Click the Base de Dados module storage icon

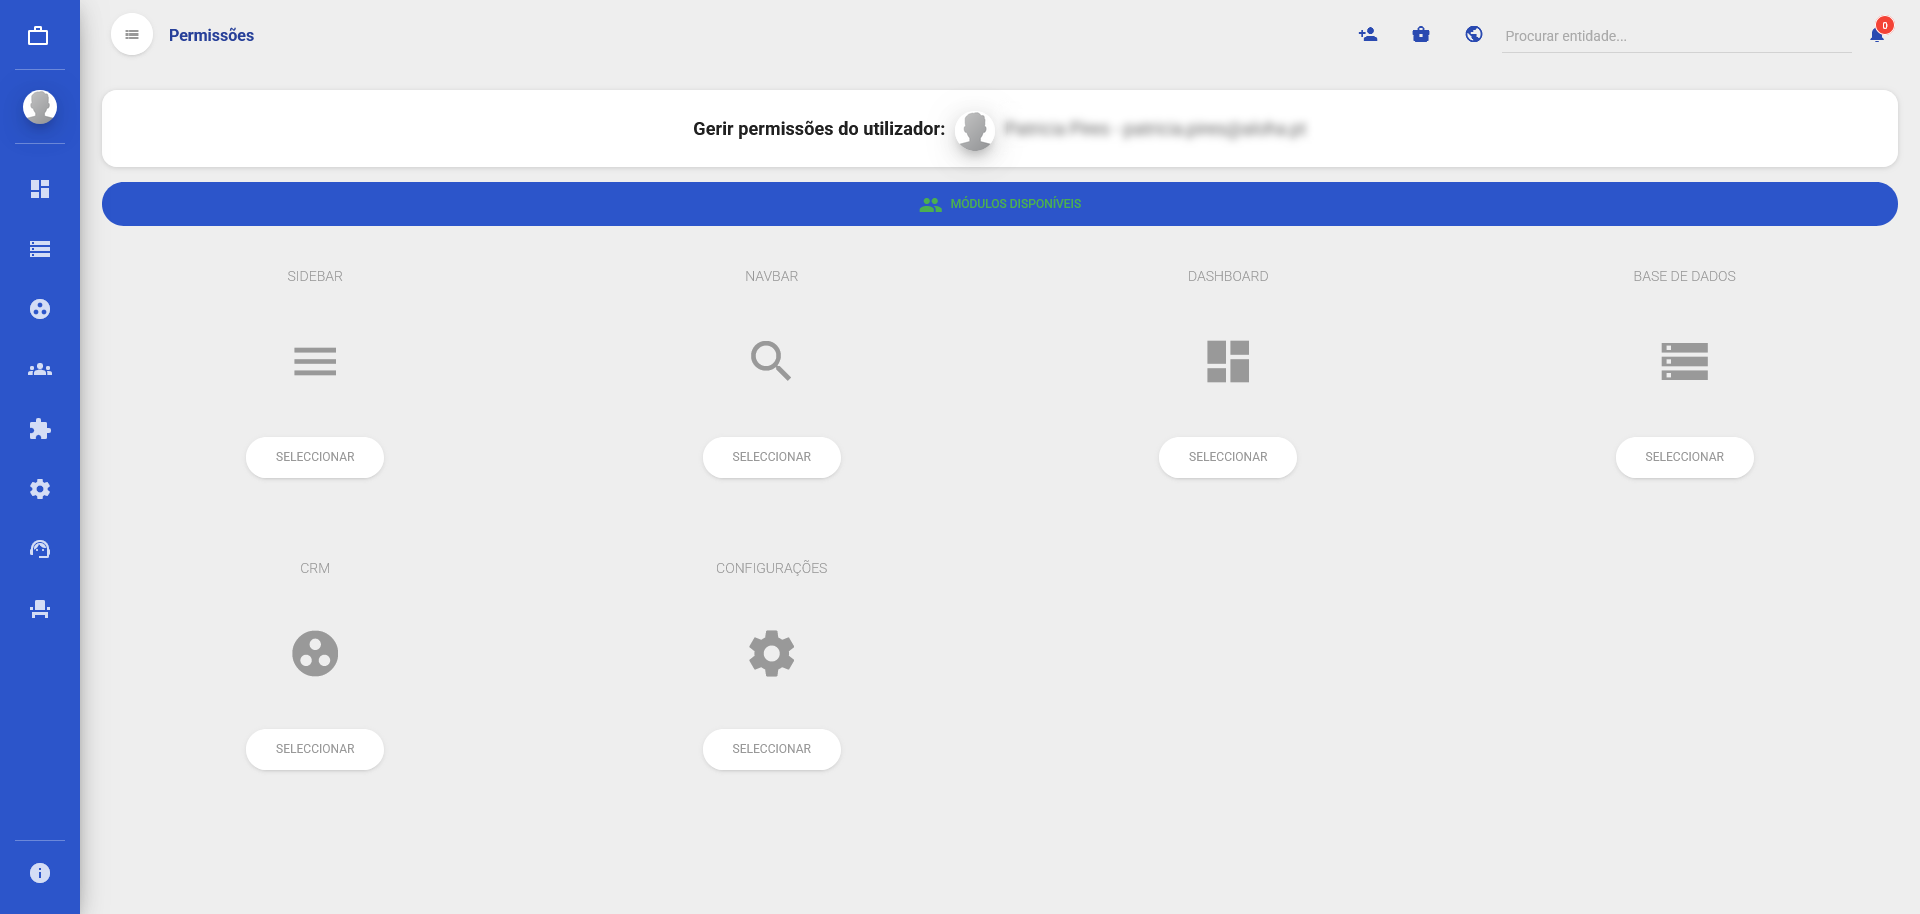pos(1685,361)
